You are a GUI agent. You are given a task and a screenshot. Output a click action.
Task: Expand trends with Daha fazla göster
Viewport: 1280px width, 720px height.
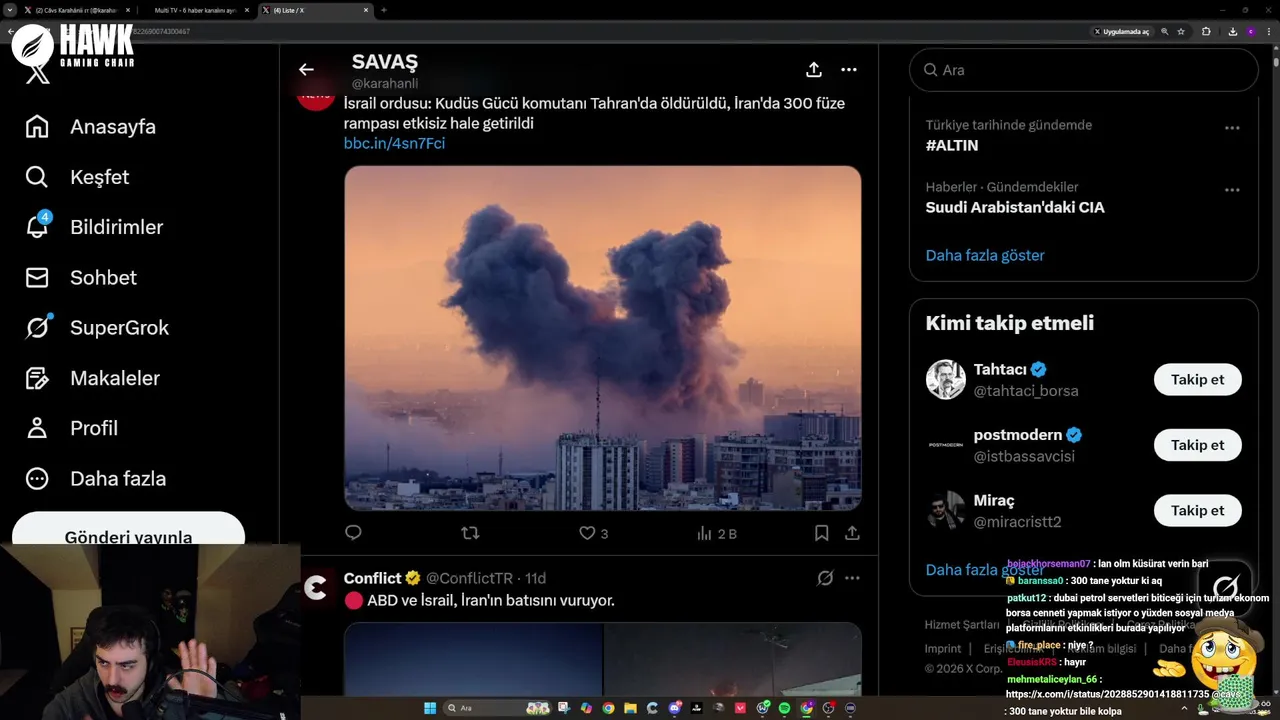985,255
